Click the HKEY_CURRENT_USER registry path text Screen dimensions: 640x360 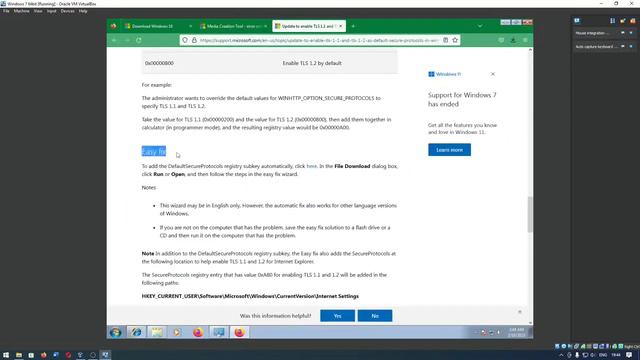(250, 296)
